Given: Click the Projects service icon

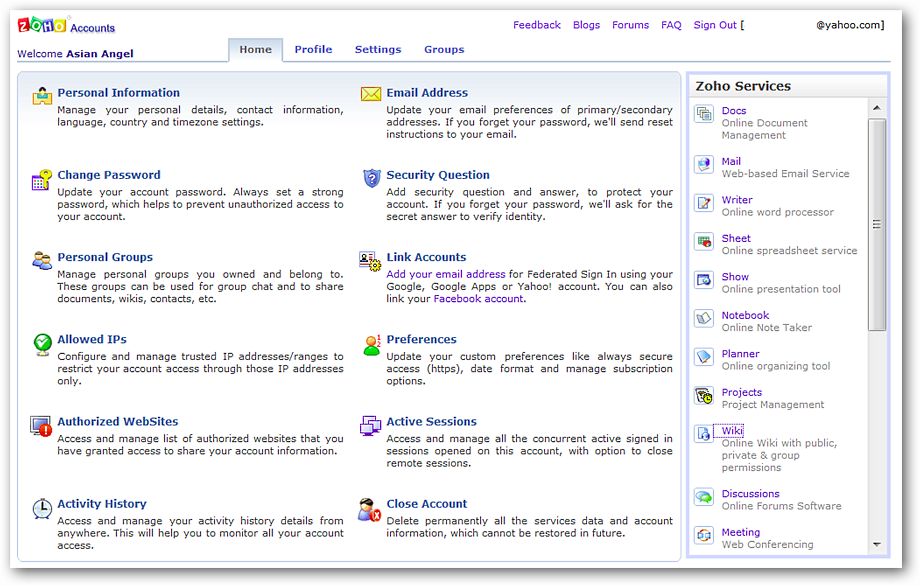Looking at the screenshot, I should click(703, 395).
